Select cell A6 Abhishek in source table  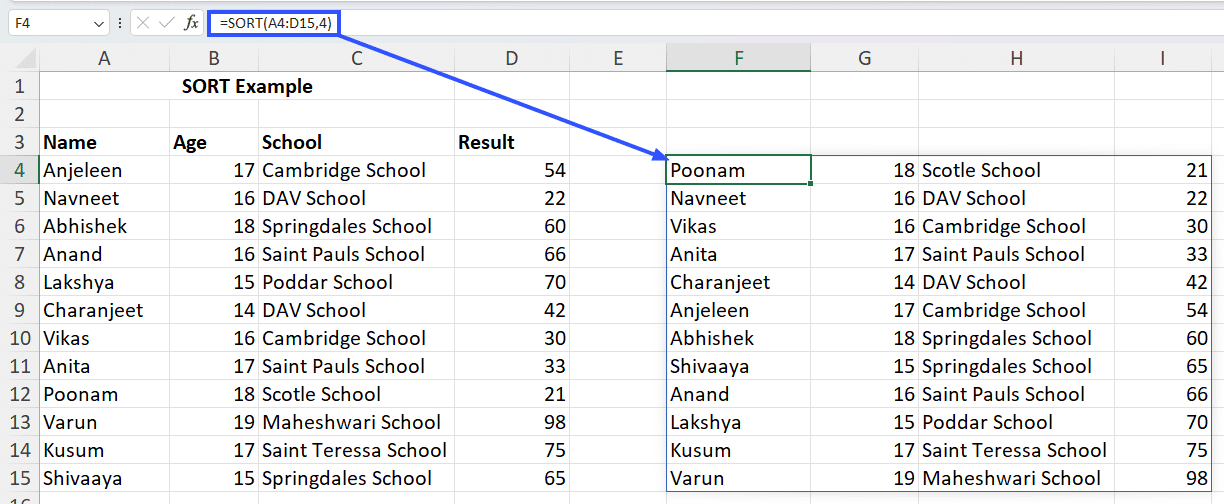[104, 226]
